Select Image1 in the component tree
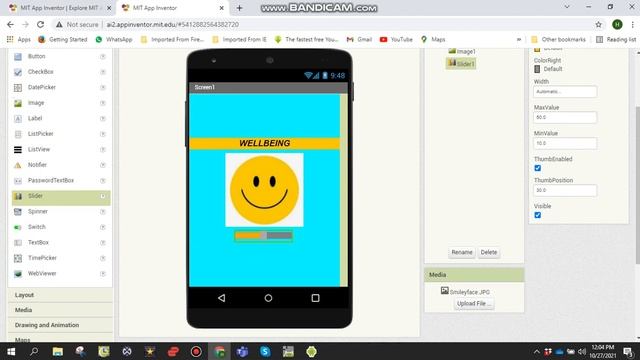Viewport: 640px width, 360px height. 462,51
